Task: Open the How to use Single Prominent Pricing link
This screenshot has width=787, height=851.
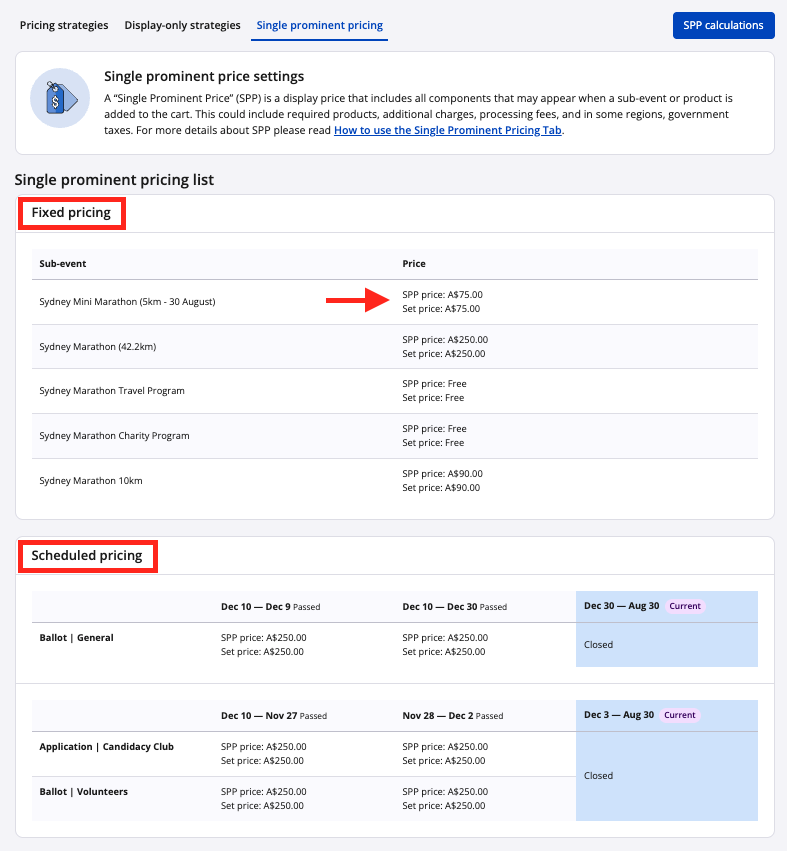Action: pos(448,130)
